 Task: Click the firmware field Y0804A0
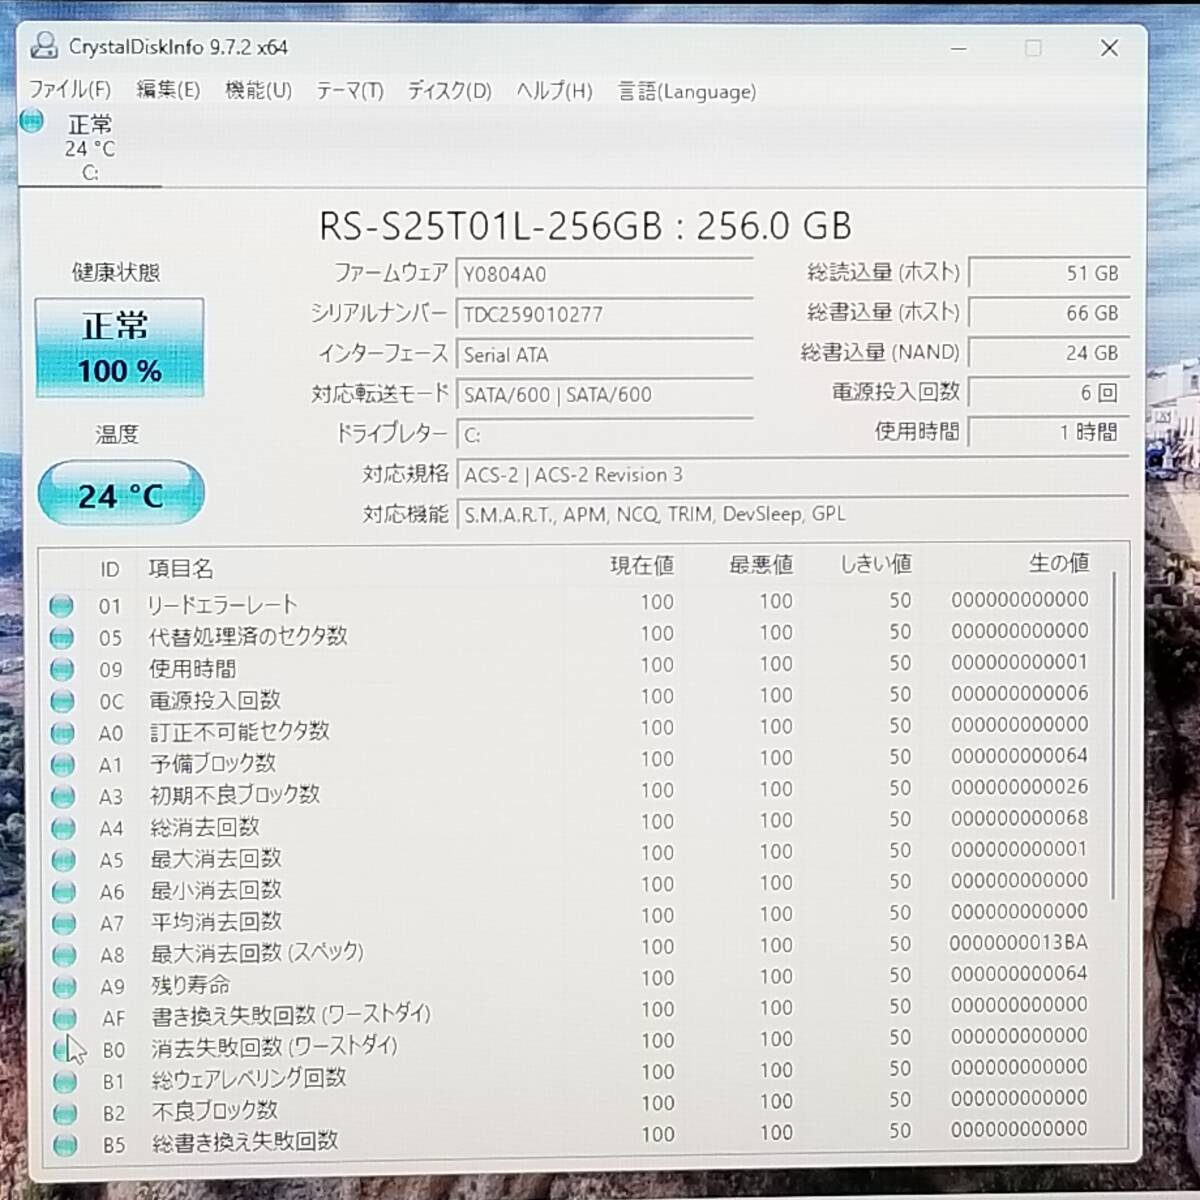(x=603, y=274)
